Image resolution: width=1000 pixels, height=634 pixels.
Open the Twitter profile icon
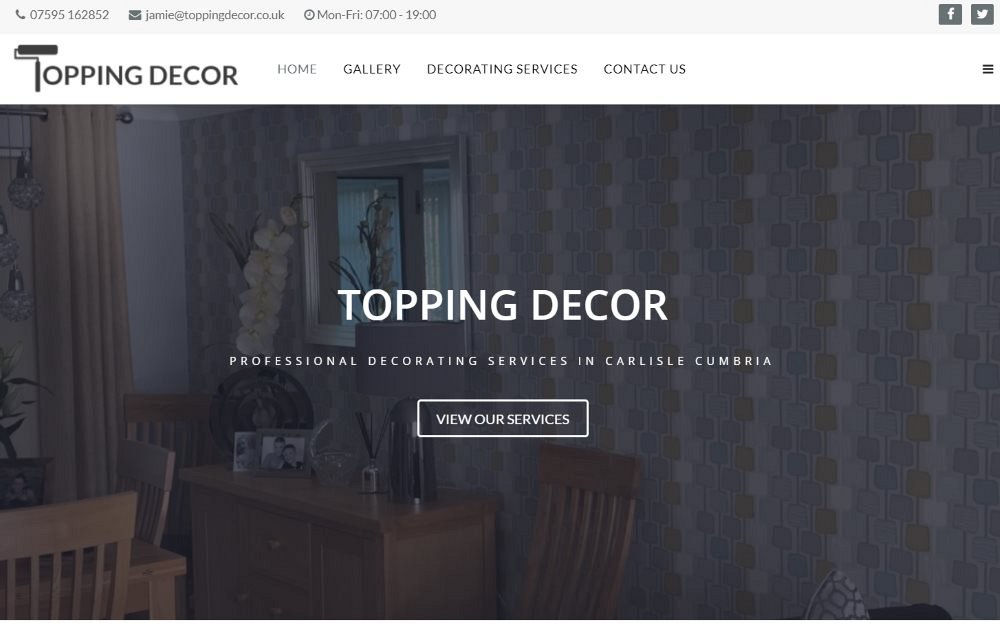pos(982,14)
